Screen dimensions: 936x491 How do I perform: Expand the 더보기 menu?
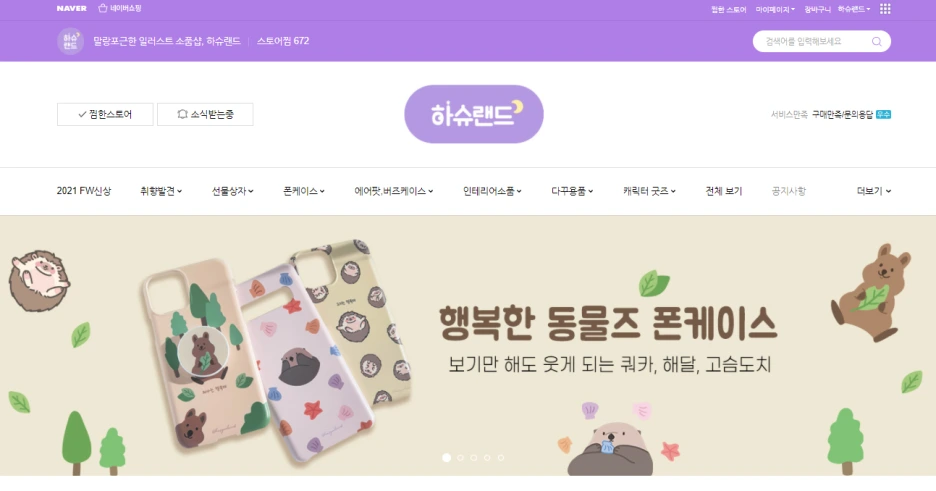coord(874,191)
